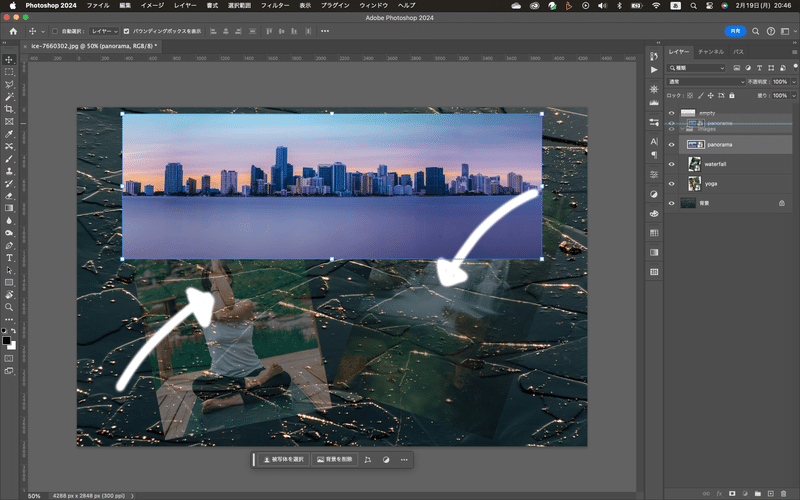Toggle the 自動選択 checkbox
Screen dimensions: 800x500
tap(55, 31)
